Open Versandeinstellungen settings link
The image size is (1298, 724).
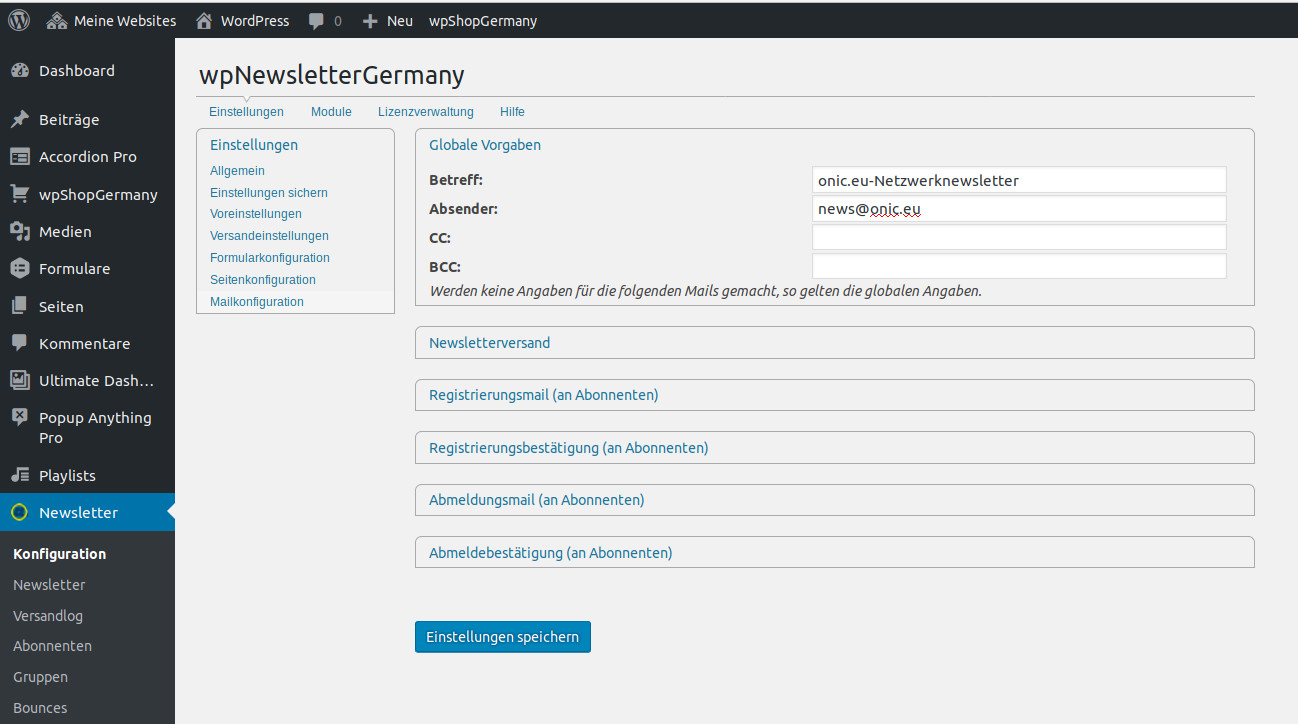point(269,236)
